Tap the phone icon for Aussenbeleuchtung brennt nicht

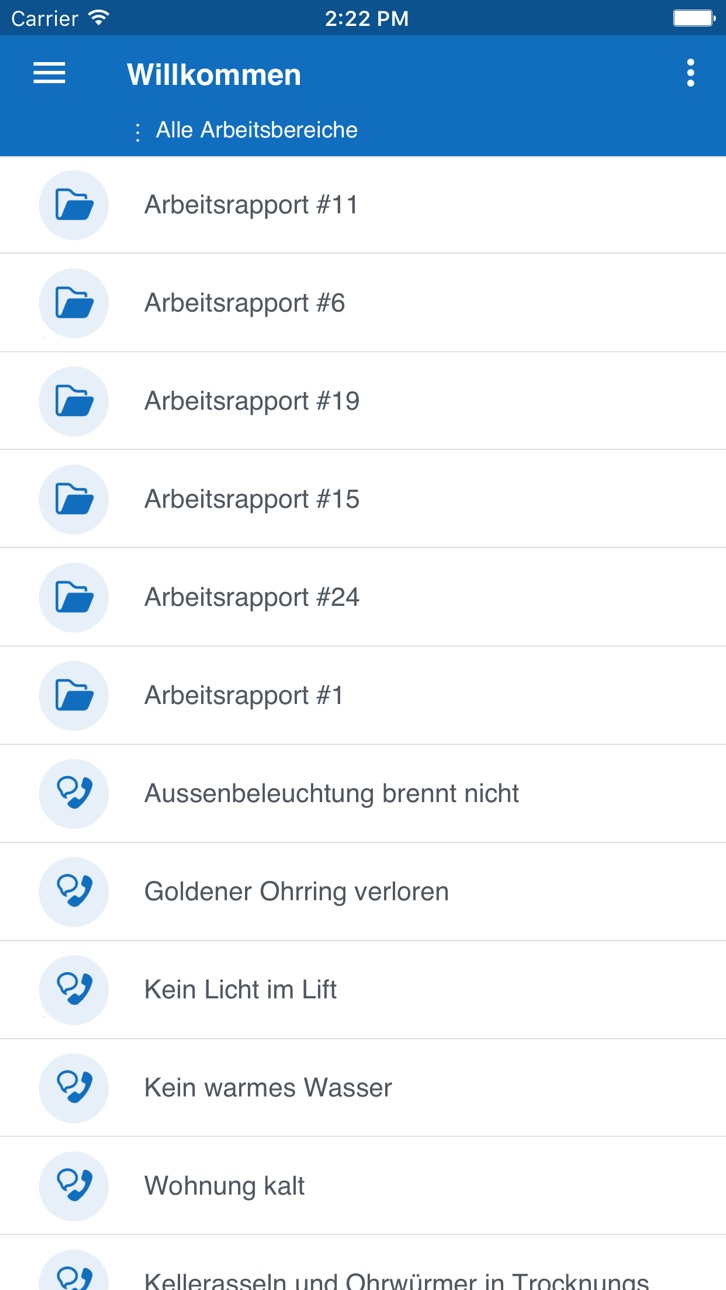74,793
